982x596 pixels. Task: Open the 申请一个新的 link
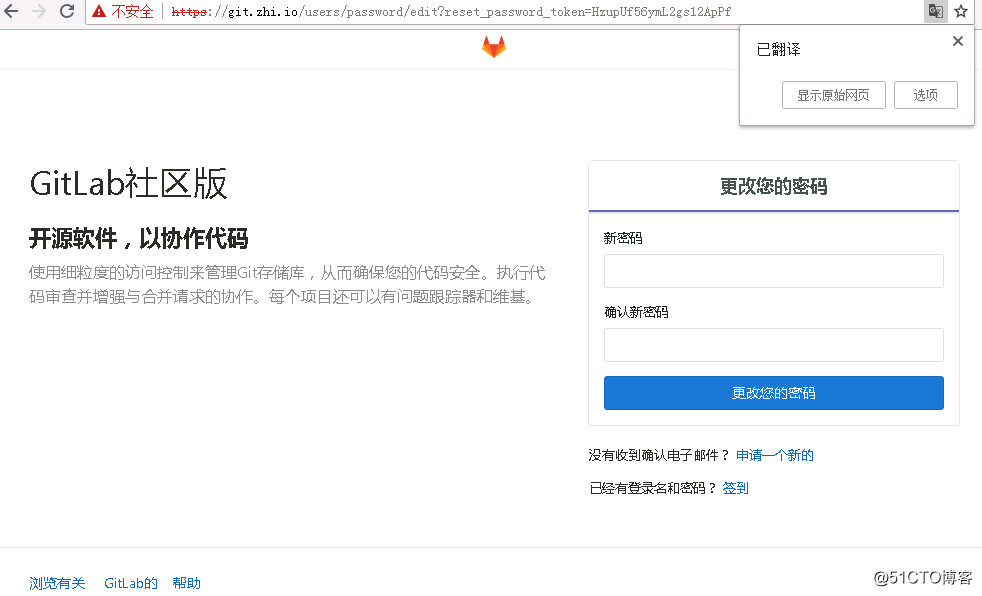pyautogui.click(x=775, y=455)
